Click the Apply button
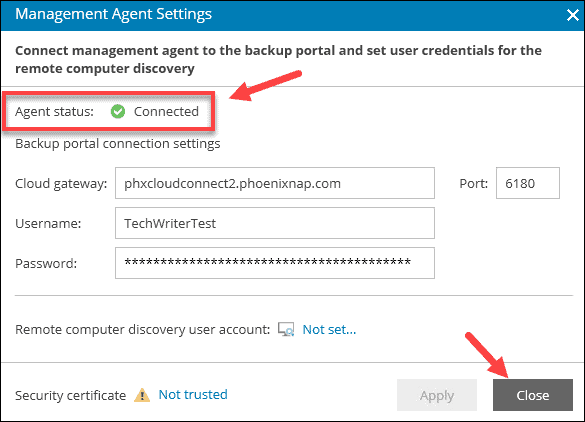 pos(437,395)
